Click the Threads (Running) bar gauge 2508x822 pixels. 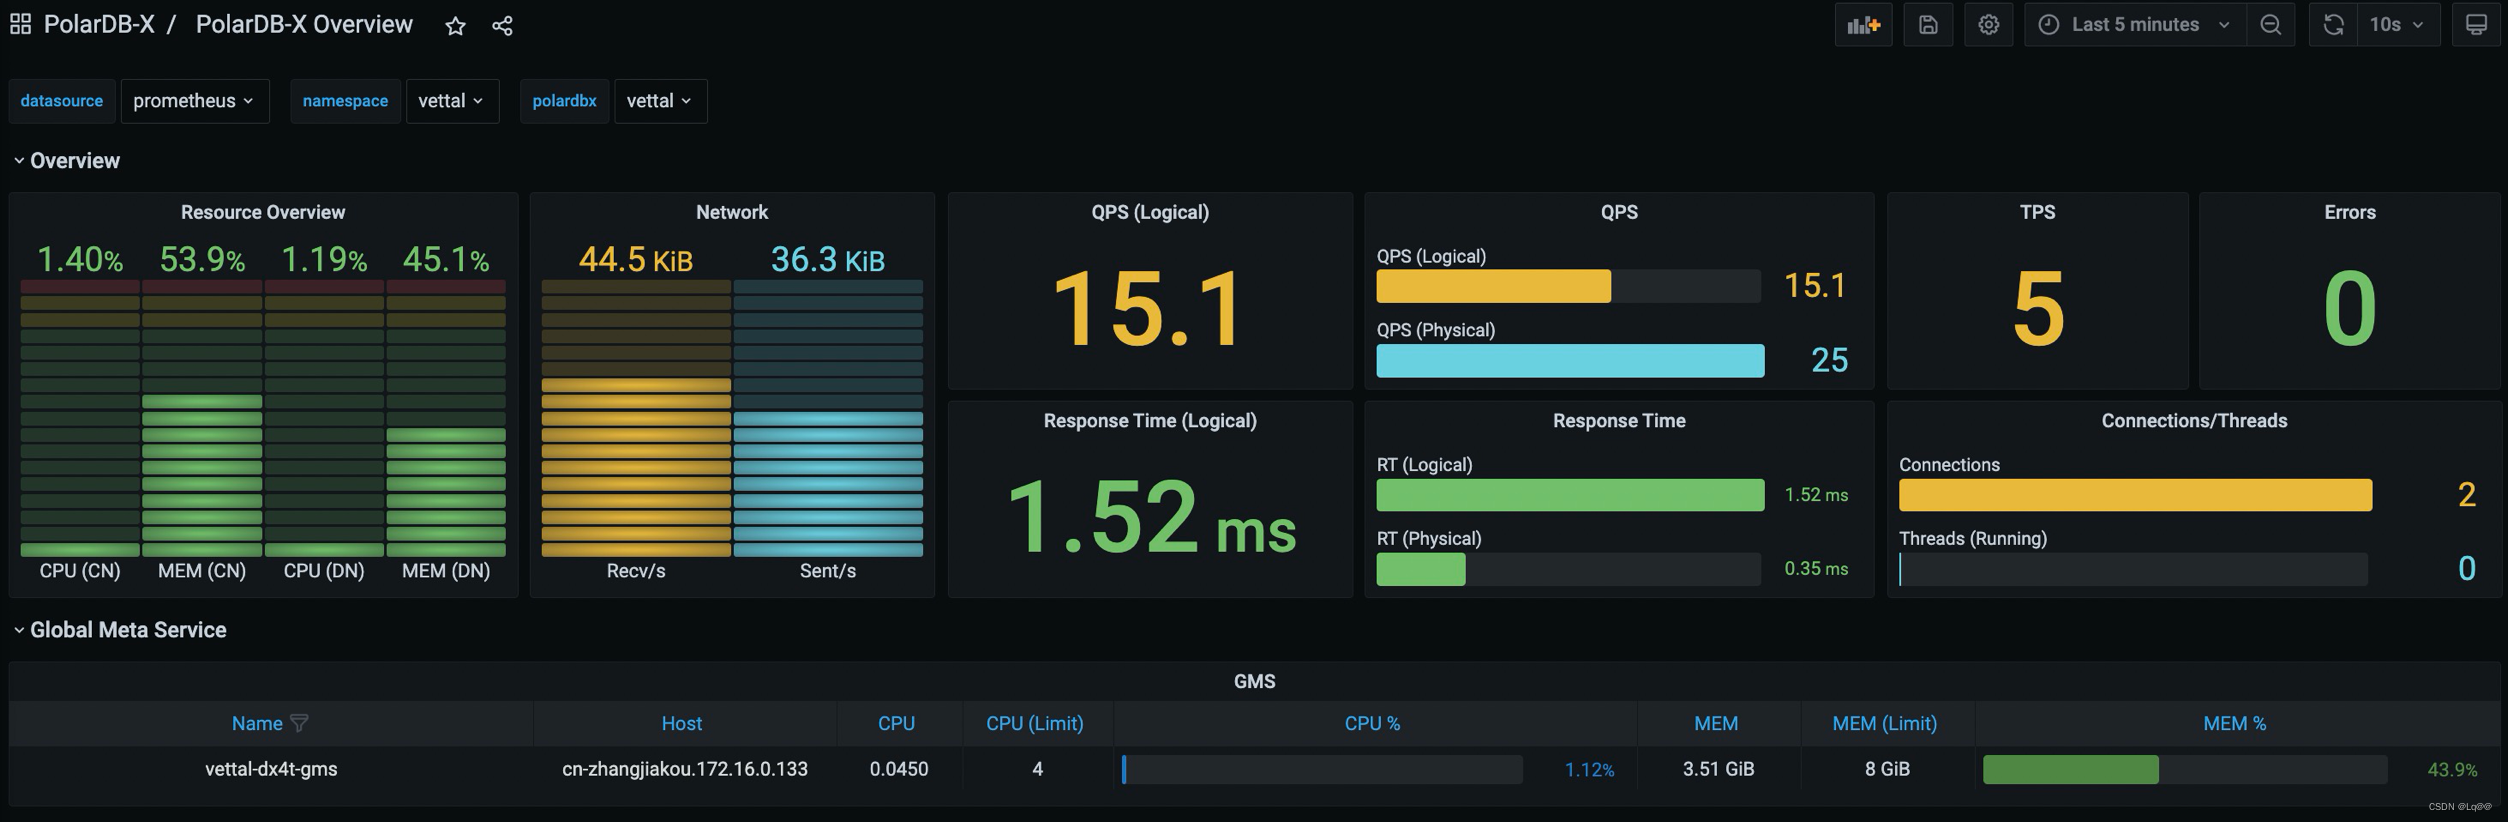(2133, 569)
